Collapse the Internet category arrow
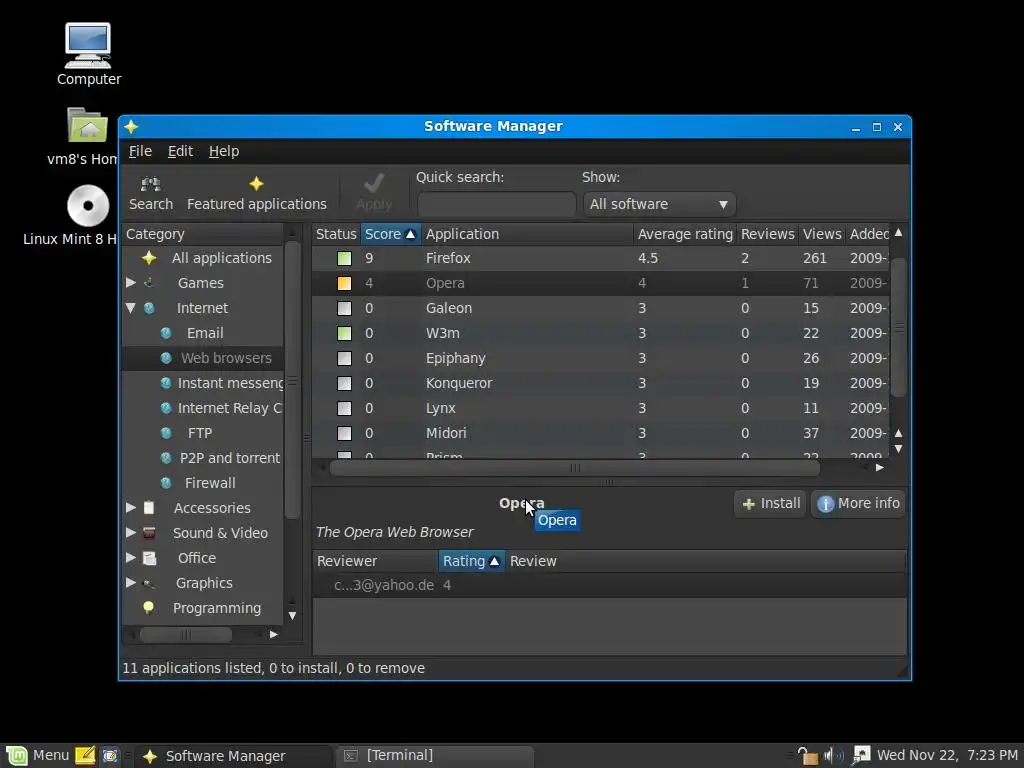Image resolution: width=1024 pixels, height=768 pixels. tap(131, 308)
